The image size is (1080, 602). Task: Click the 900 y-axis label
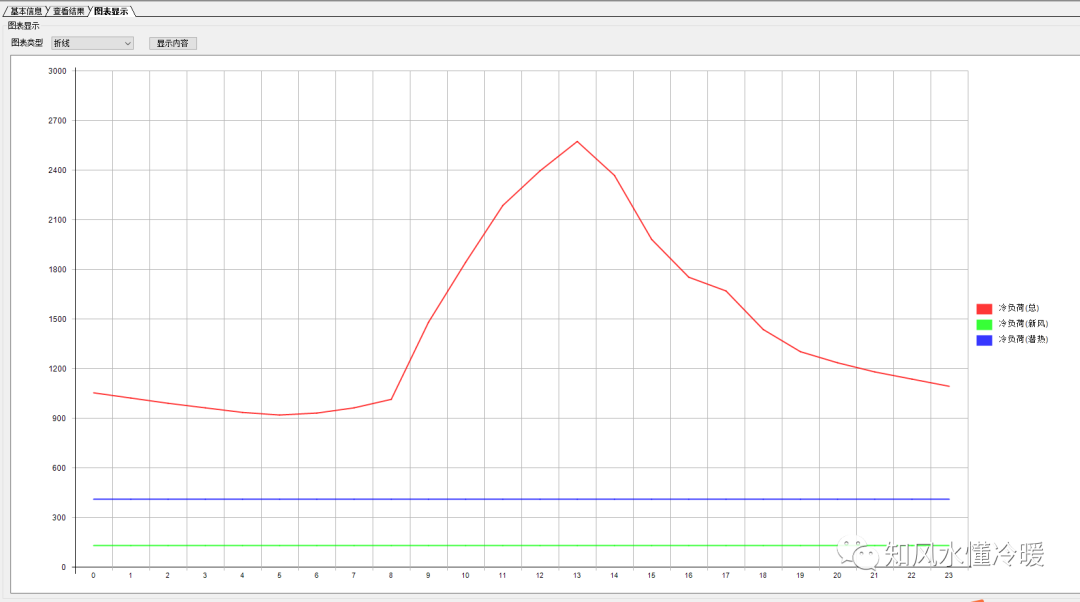[x=59, y=418]
